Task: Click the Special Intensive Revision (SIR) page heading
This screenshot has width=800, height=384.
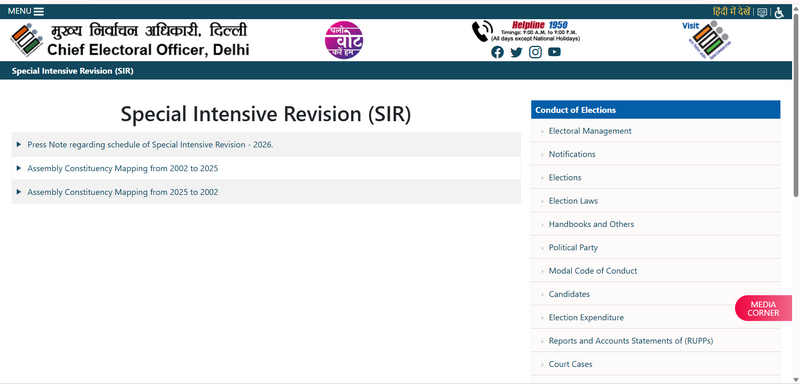Action: click(x=265, y=114)
